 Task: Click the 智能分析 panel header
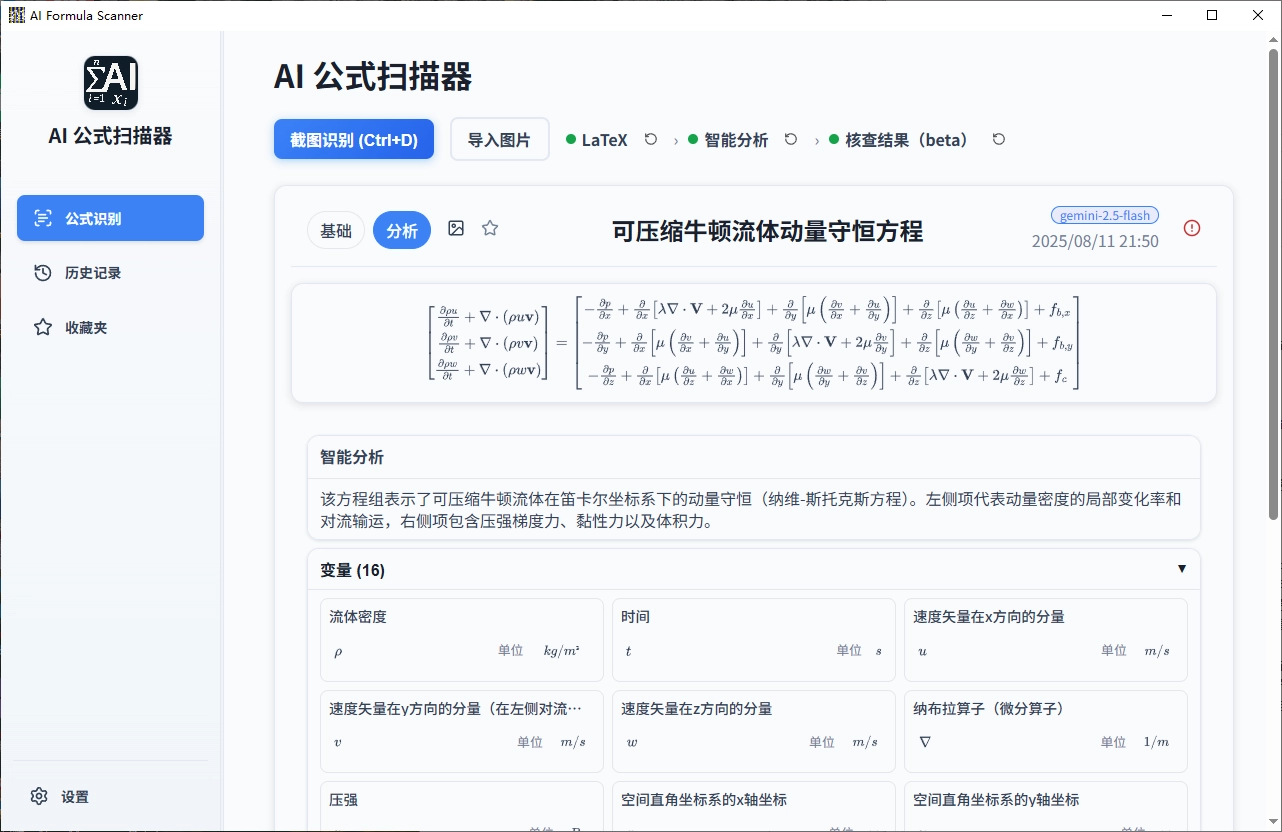point(754,457)
